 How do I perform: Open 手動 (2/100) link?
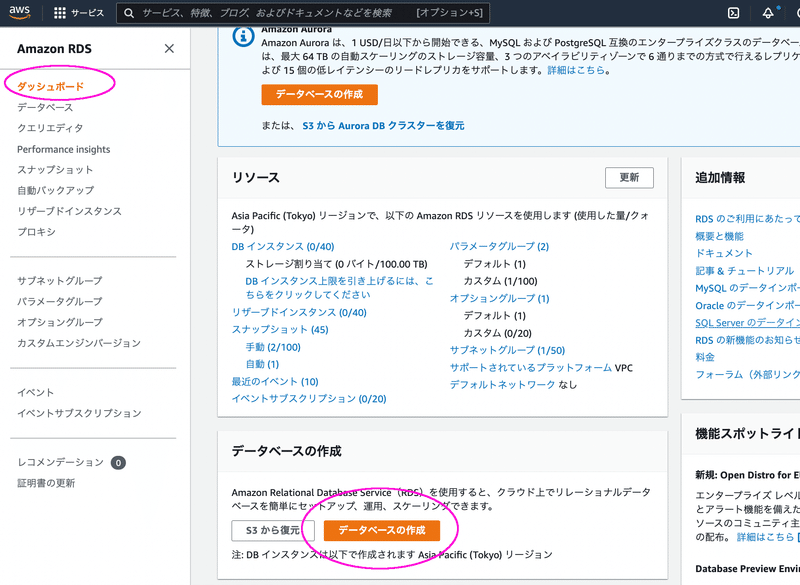[x=273, y=347]
